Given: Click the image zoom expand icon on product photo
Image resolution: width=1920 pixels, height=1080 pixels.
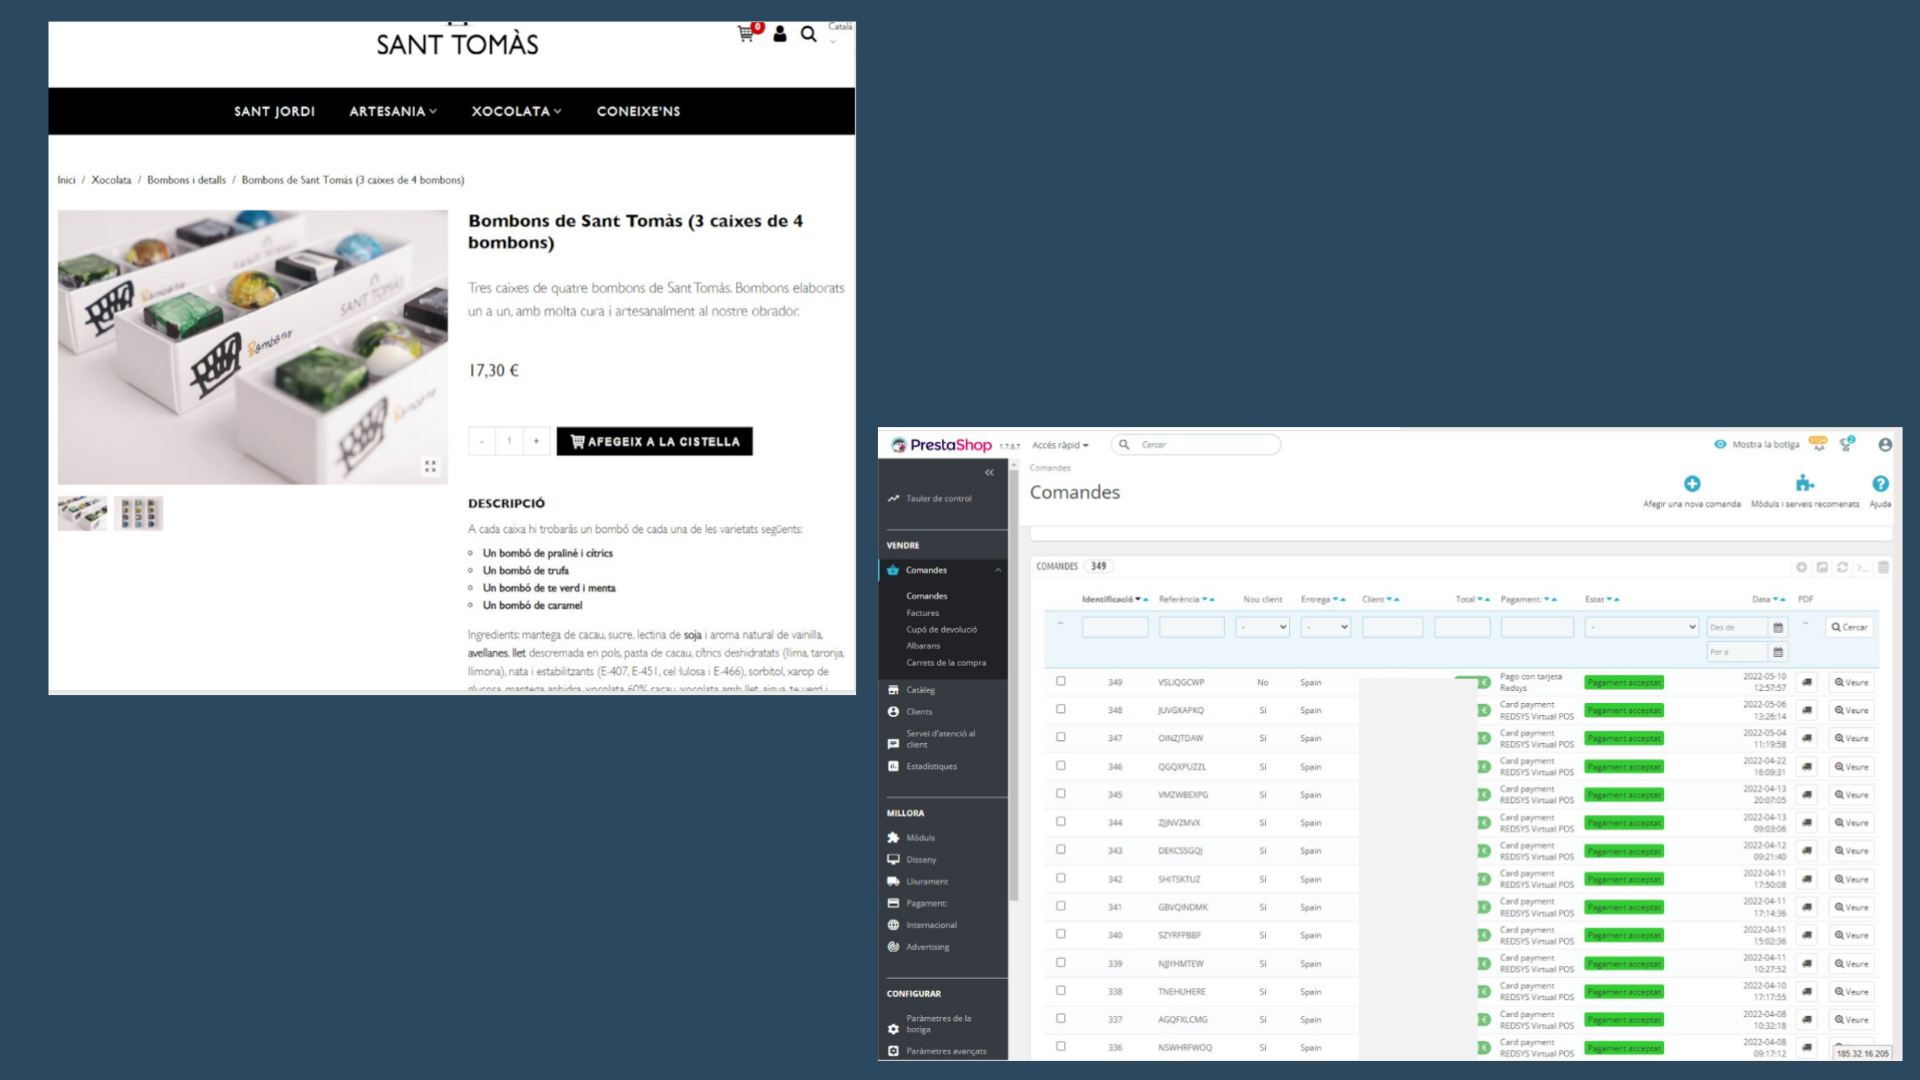Looking at the screenshot, I should (430, 466).
